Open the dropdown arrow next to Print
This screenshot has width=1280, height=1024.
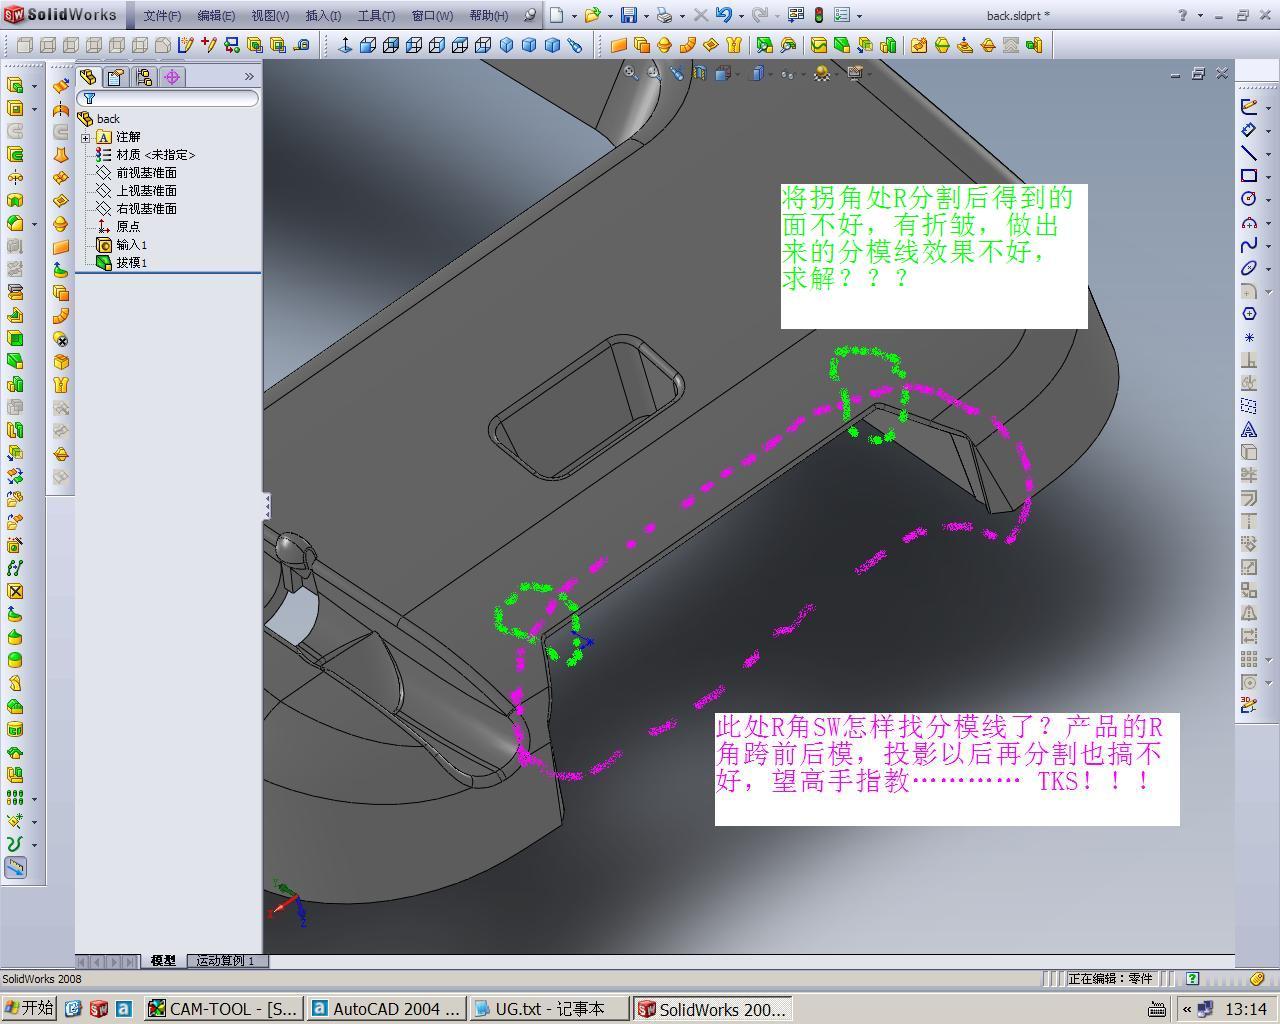pyautogui.click(x=681, y=16)
